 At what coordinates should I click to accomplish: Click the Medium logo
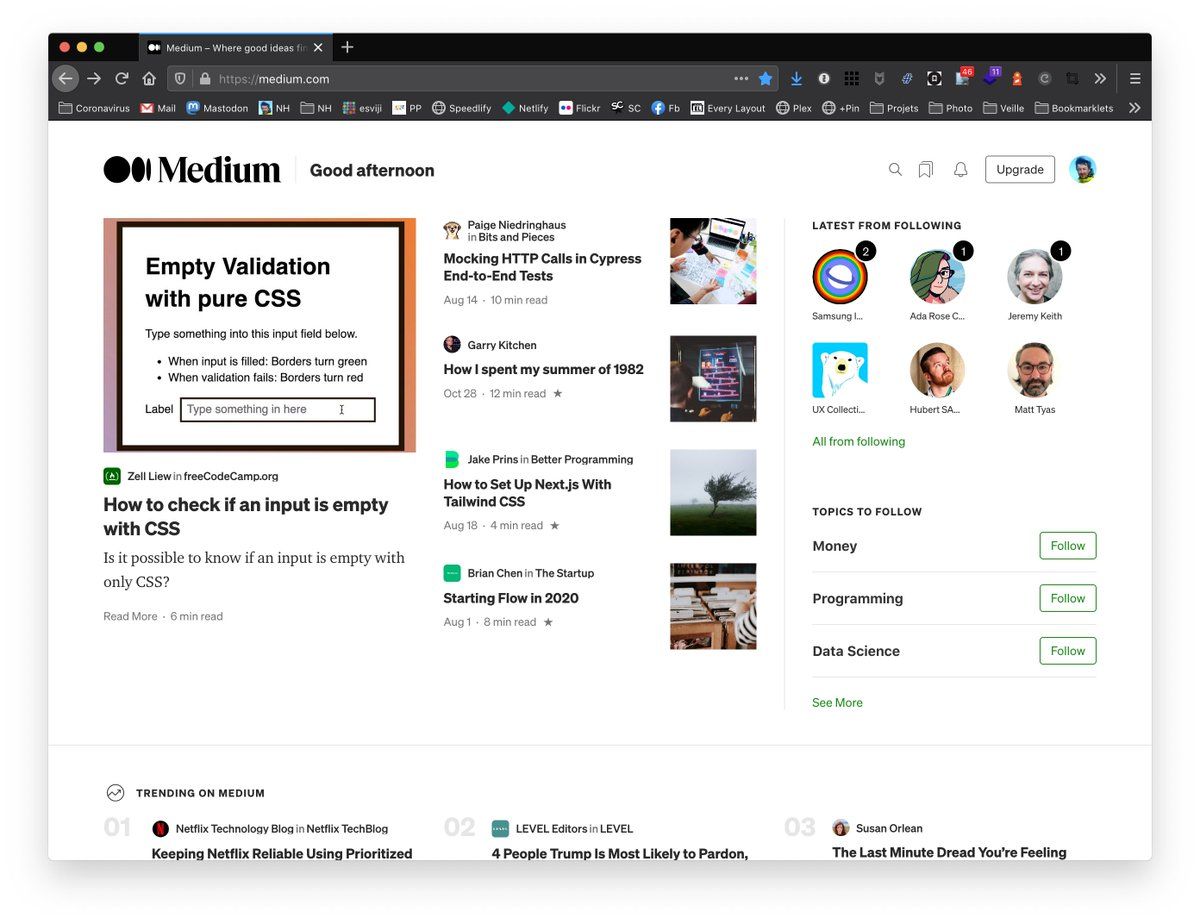192,170
